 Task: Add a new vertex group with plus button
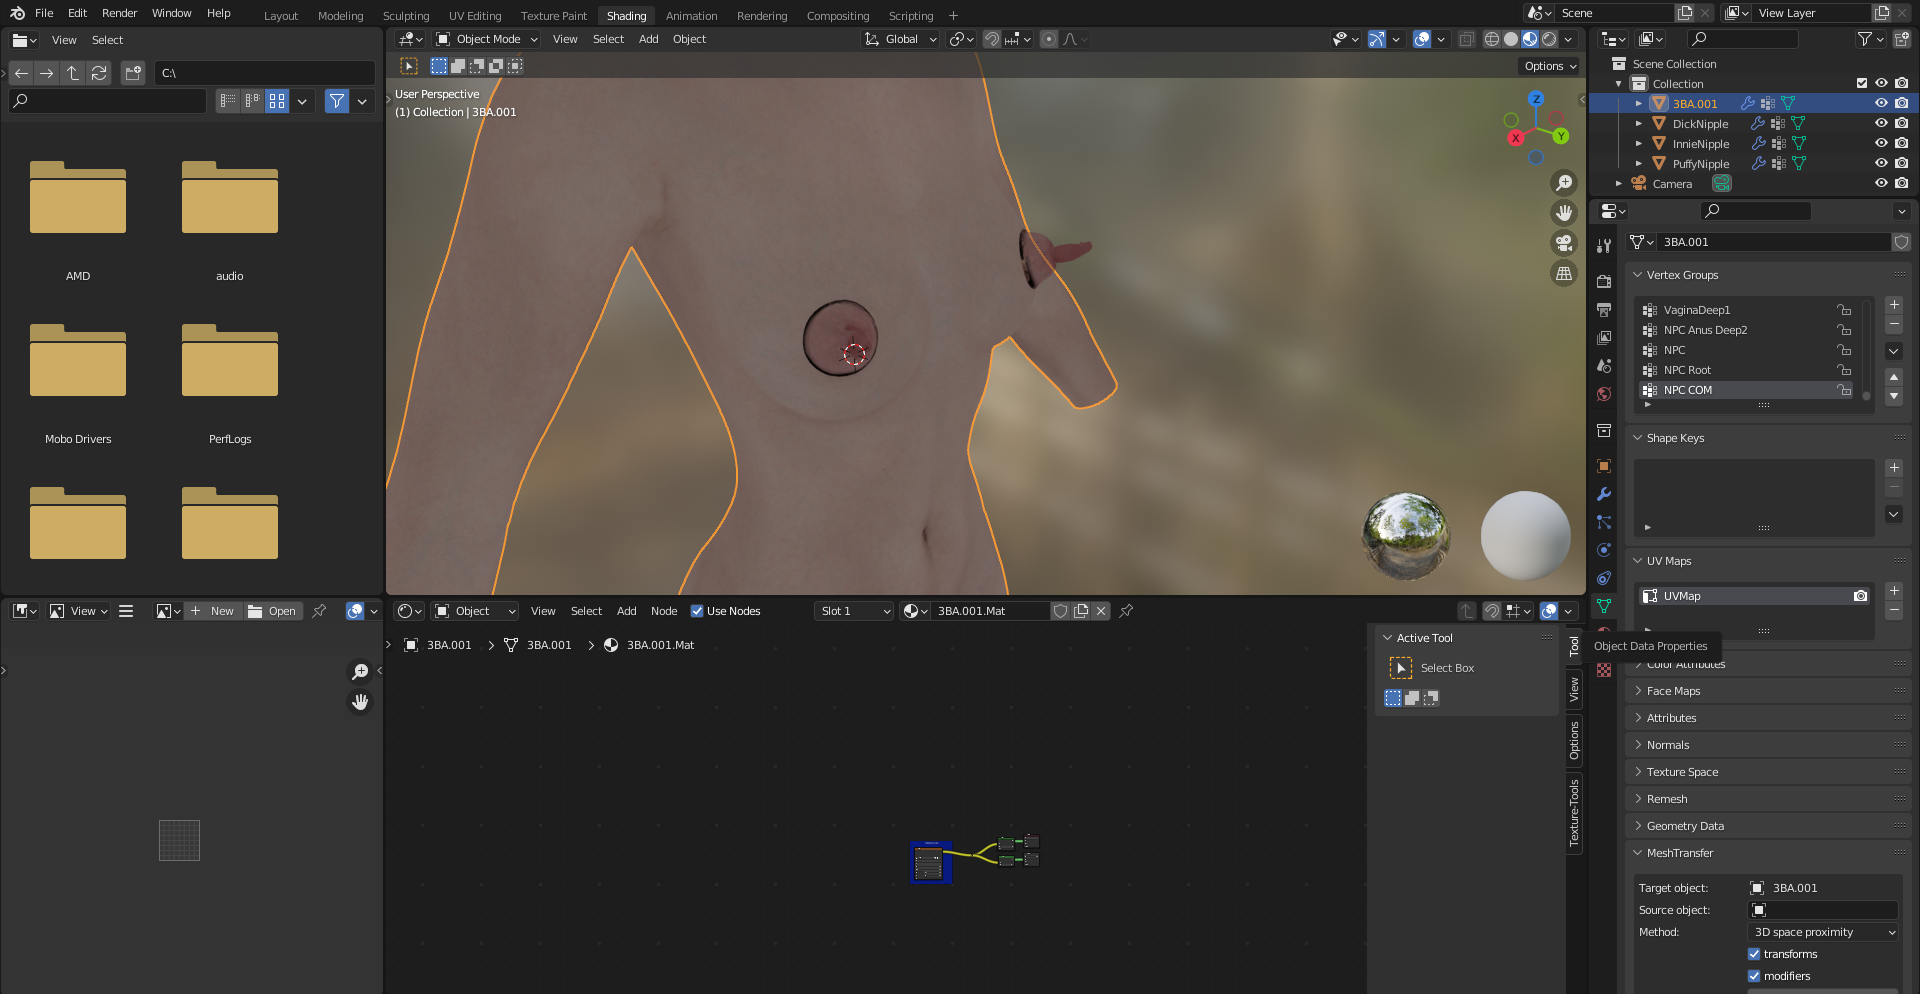coord(1894,305)
